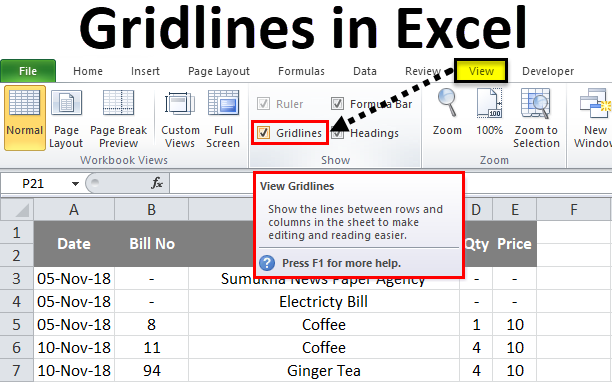Screen dimensions: 612x382
Task: Click Press F1 for more help text
Action: [x=342, y=263]
